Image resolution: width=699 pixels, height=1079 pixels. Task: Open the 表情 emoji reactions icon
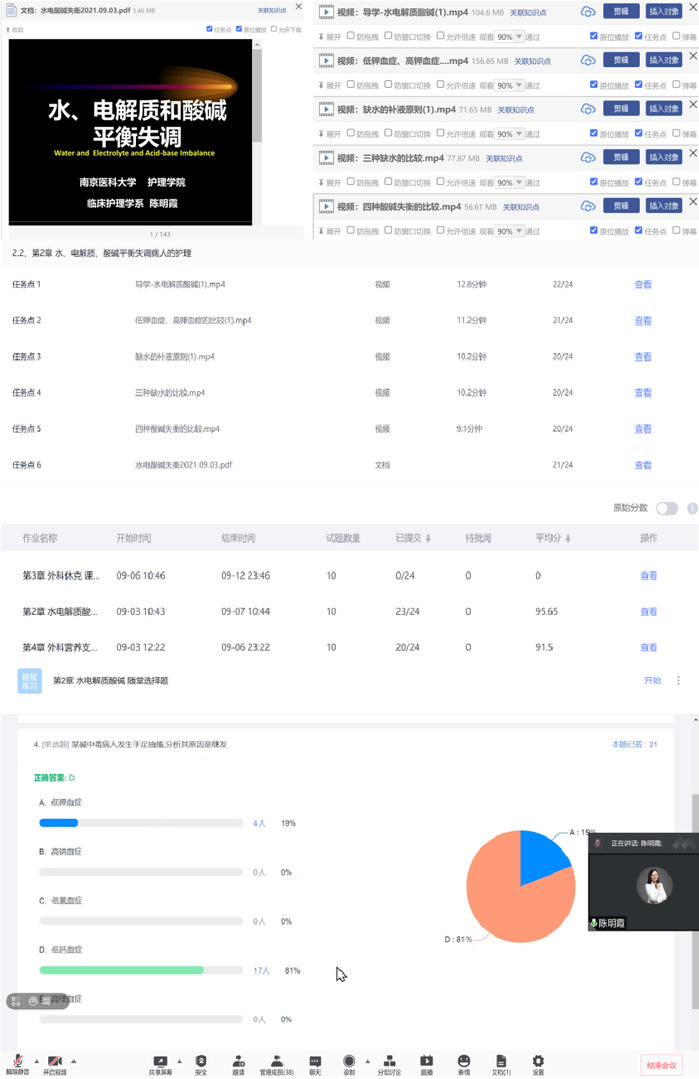coord(463,1060)
